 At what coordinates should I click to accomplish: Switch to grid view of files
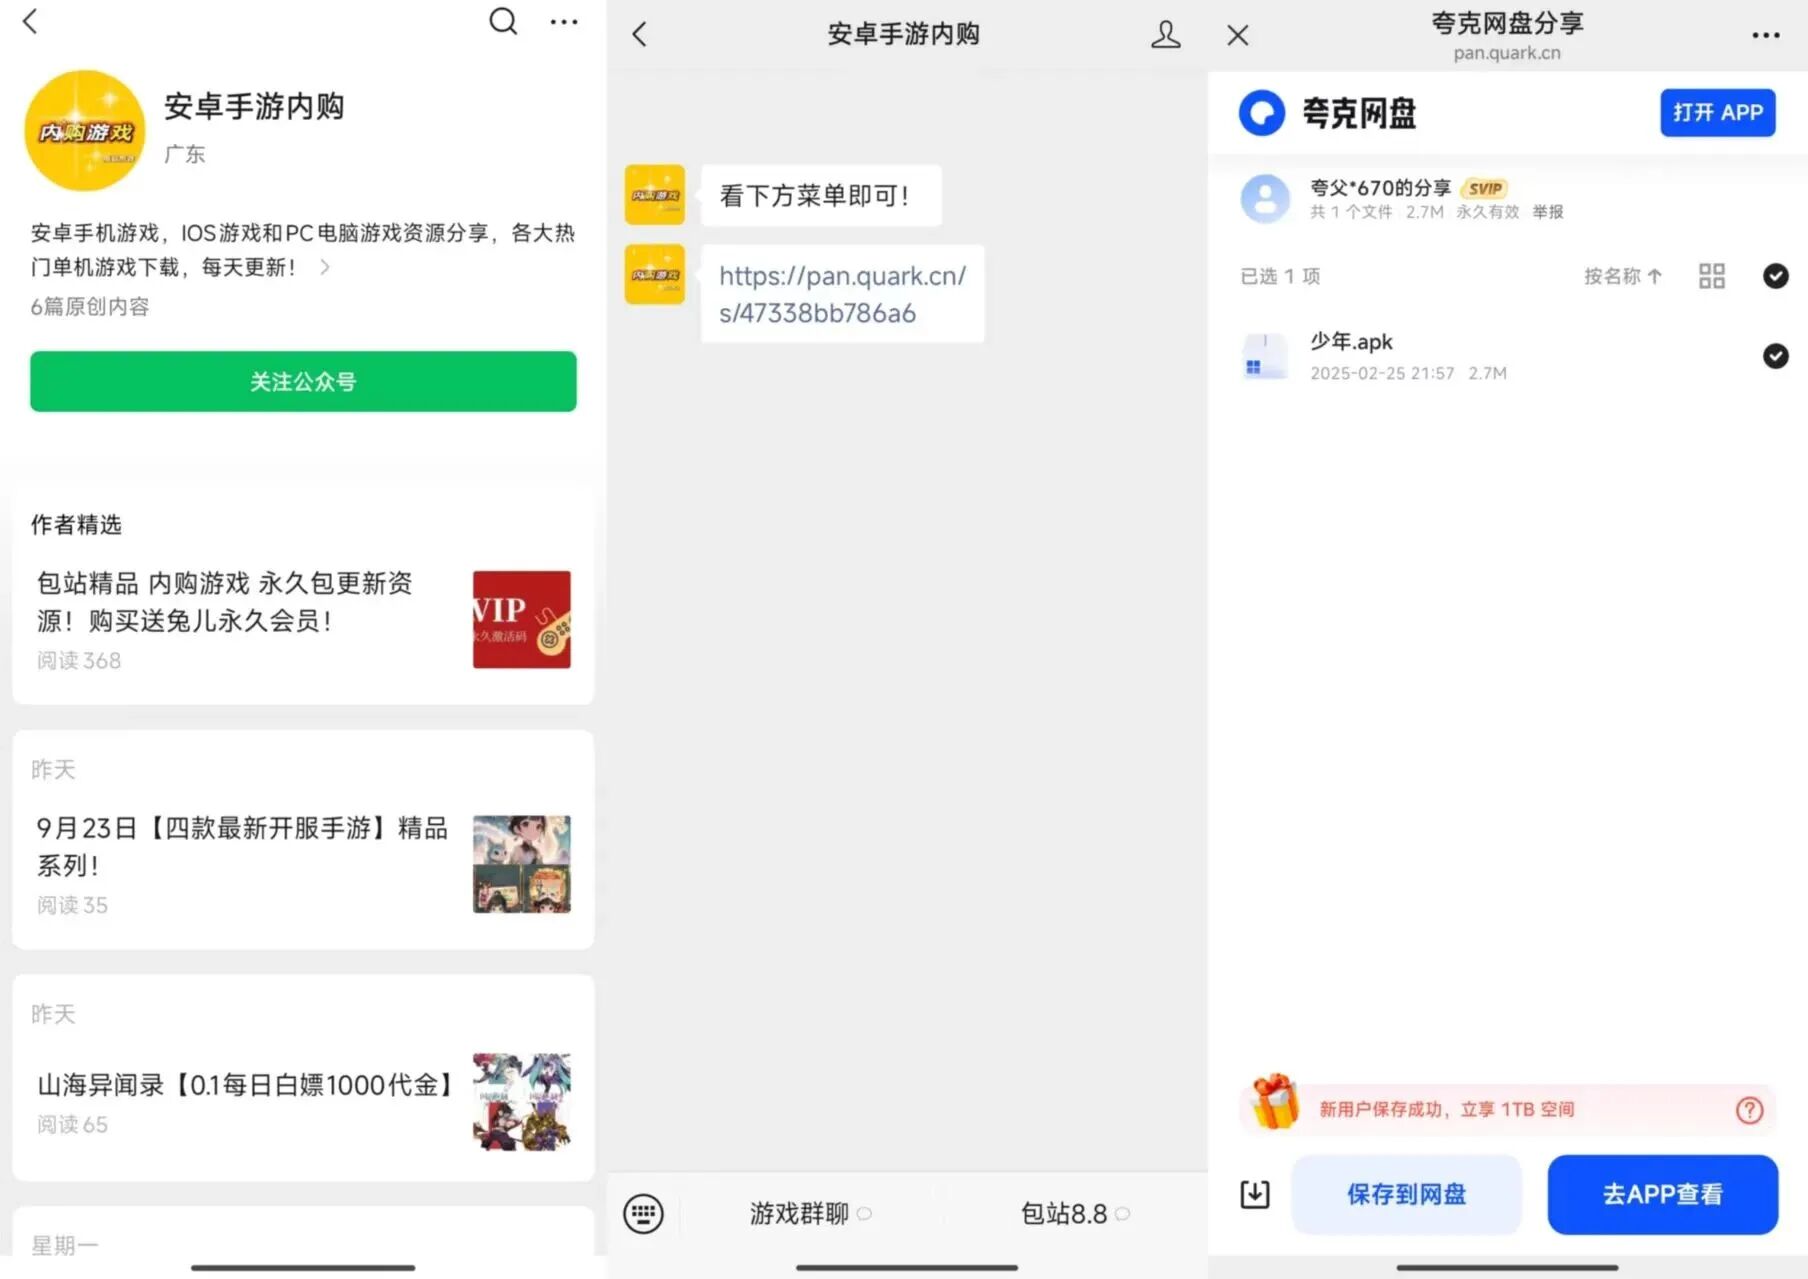(1712, 276)
